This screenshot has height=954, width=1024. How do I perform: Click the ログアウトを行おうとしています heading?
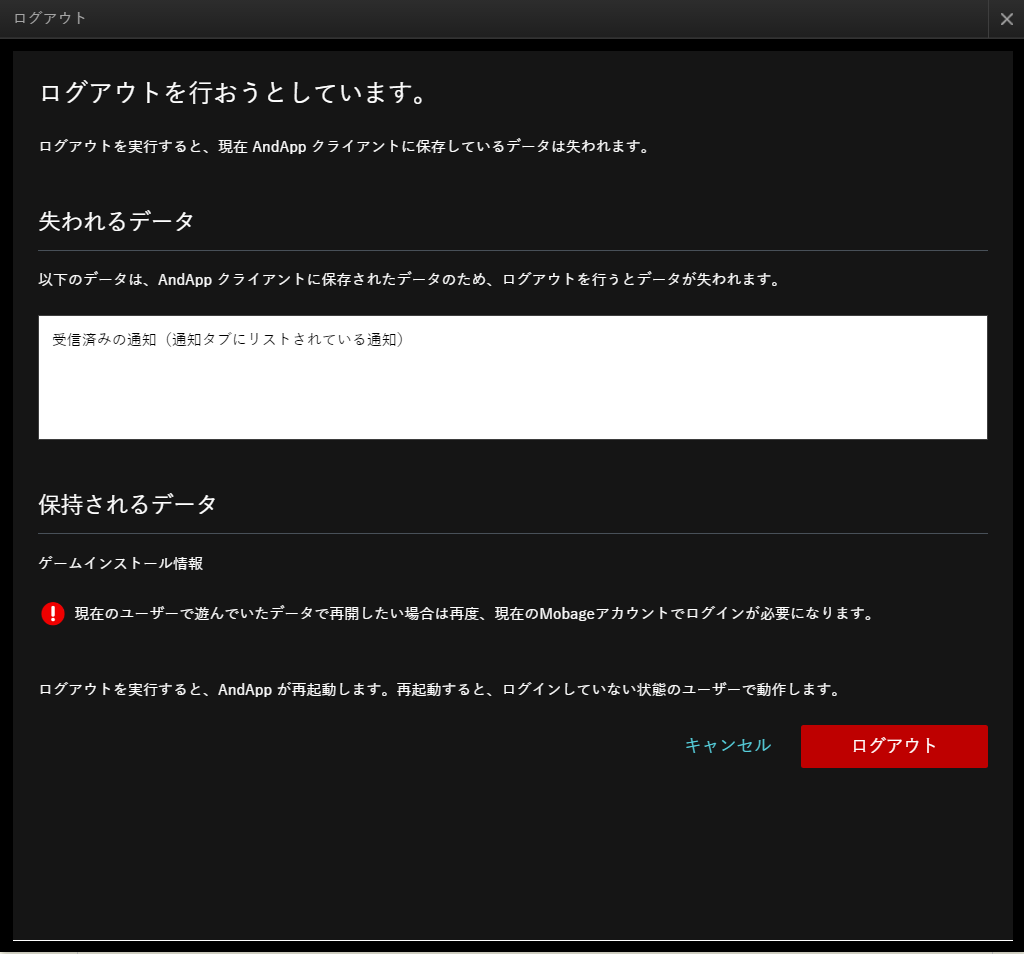point(234,93)
